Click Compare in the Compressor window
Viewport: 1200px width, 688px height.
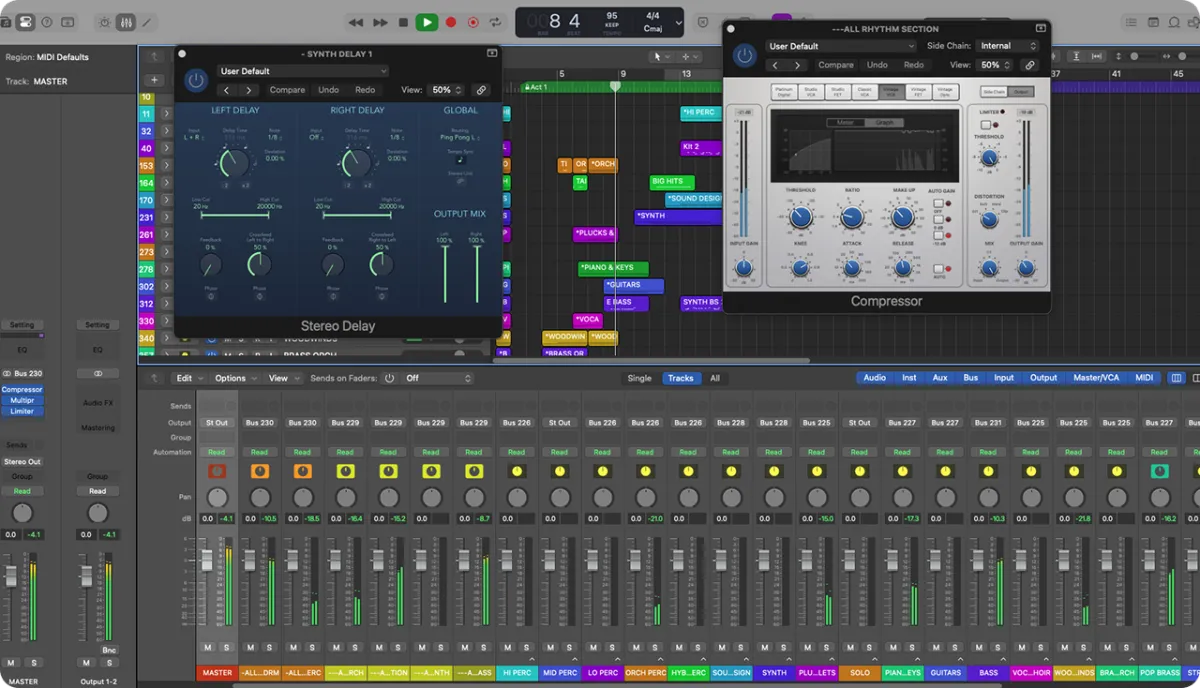tap(836, 65)
